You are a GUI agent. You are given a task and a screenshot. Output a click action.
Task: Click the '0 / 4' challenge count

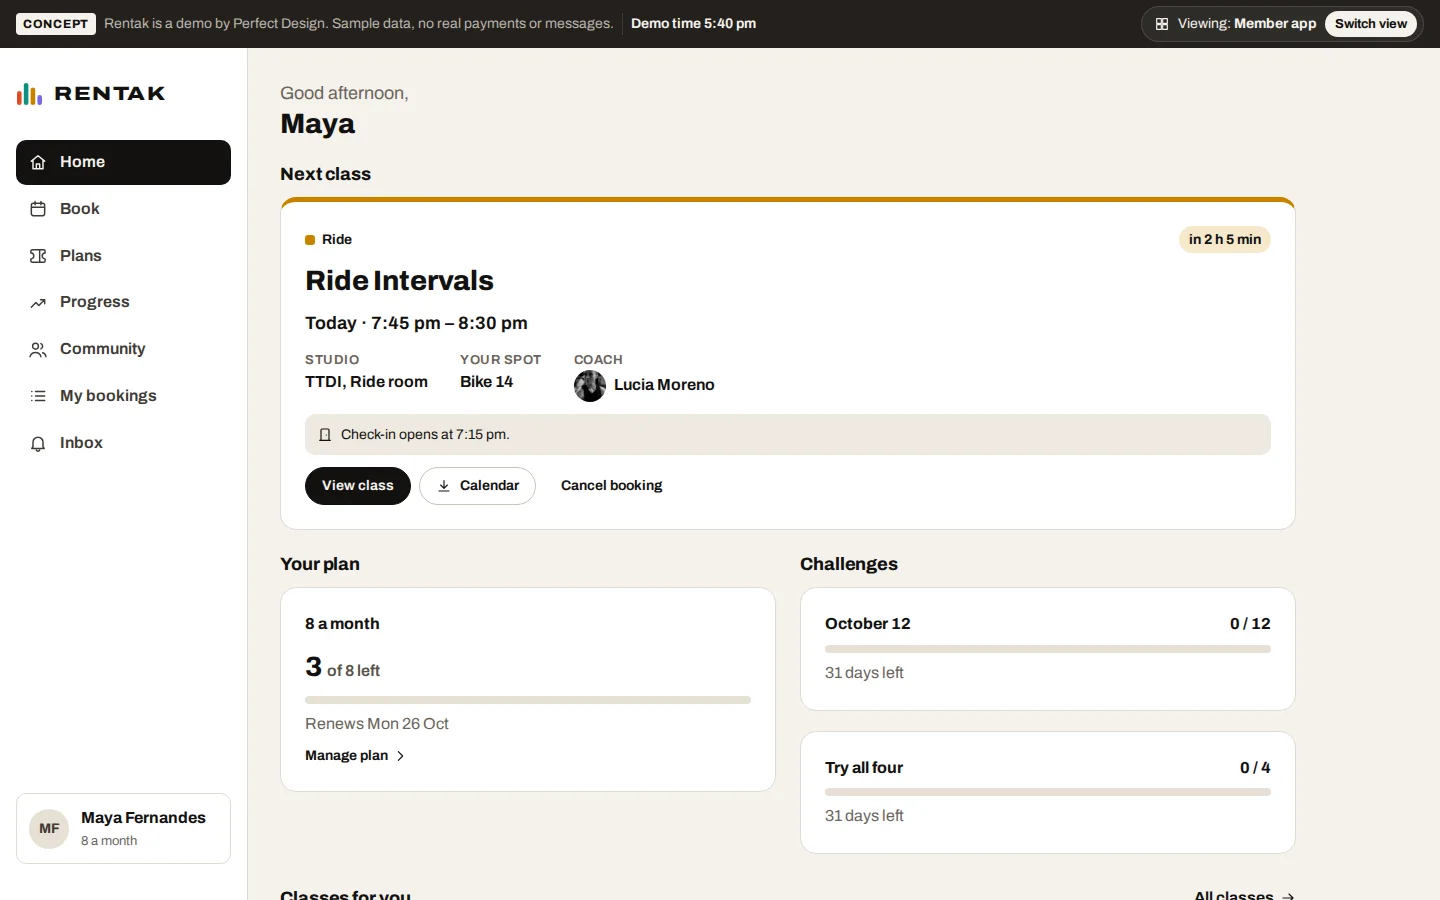pyautogui.click(x=1255, y=768)
